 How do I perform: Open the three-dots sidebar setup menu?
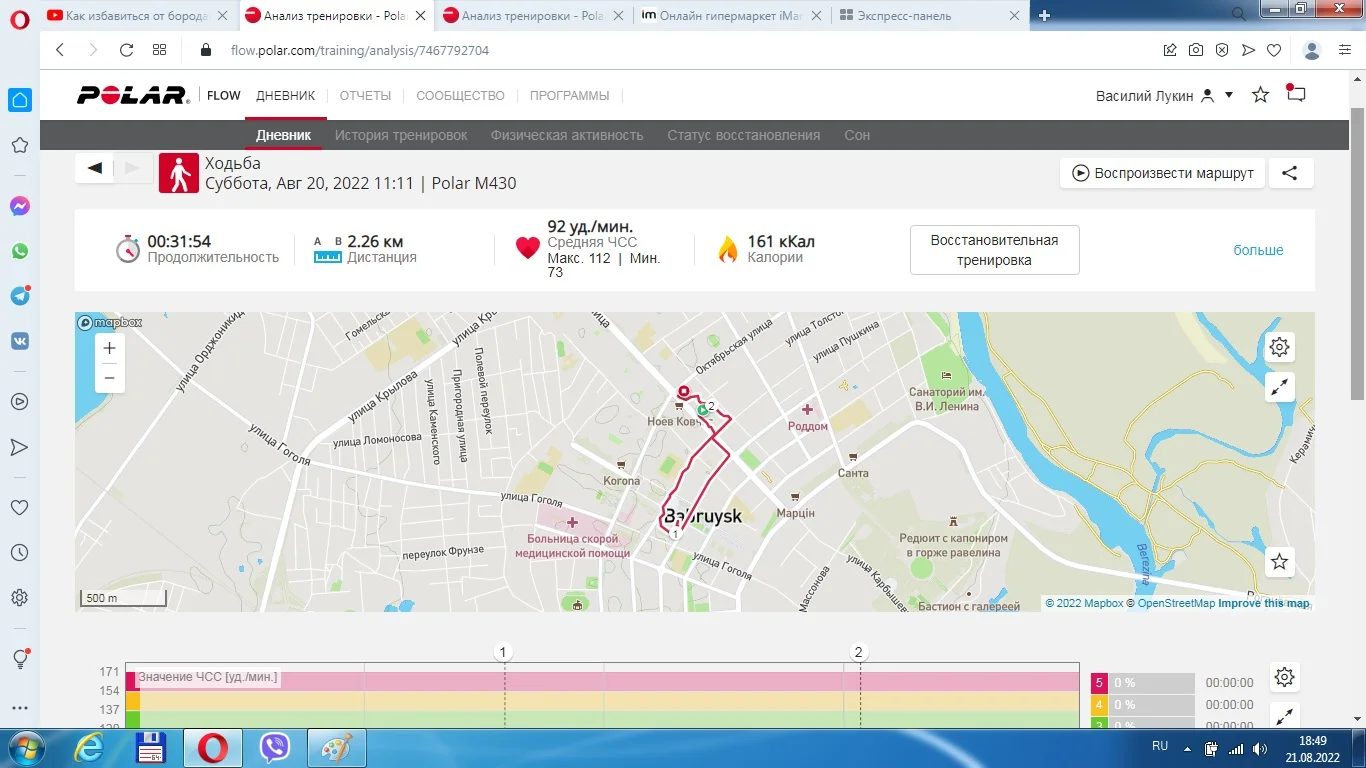19,708
